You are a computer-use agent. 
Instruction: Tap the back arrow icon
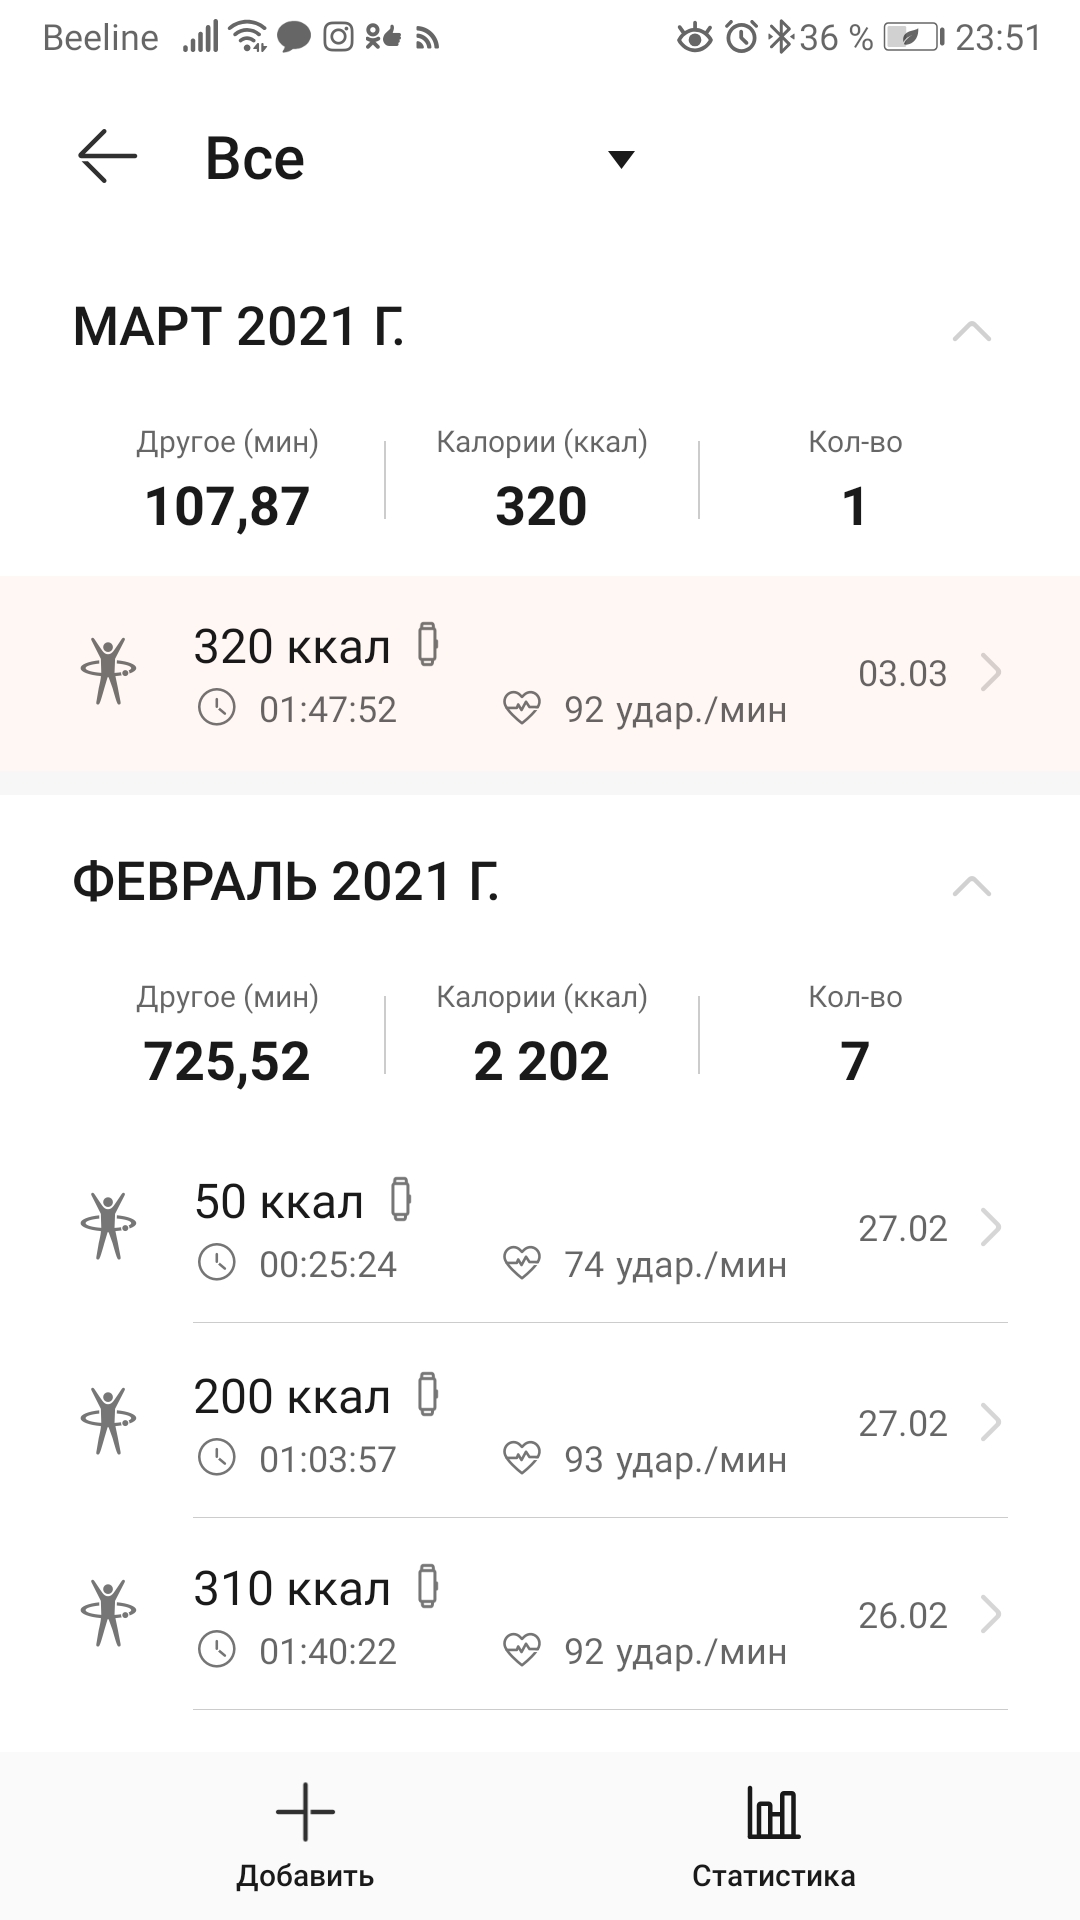pyautogui.click(x=107, y=157)
